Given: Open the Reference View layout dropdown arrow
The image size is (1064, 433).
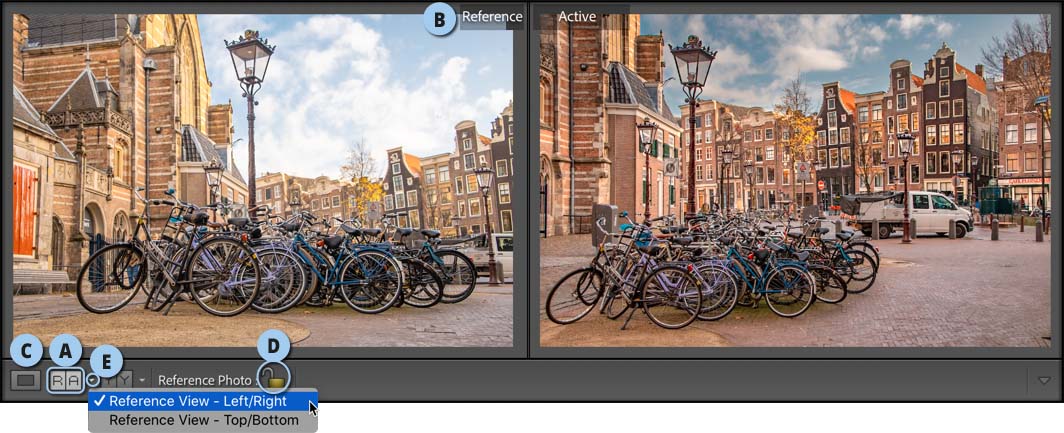Looking at the screenshot, I should (92, 380).
